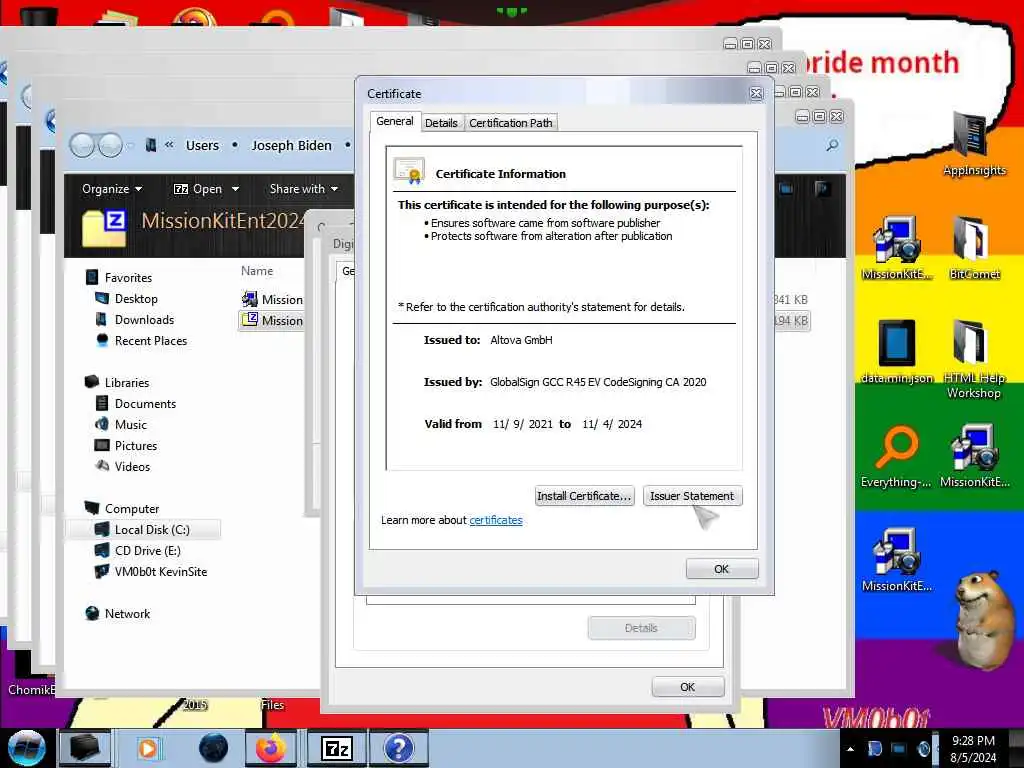Viewport: 1024px width, 768px height.
Task: Click Users in the Explorer address bar
Action: 202,146
